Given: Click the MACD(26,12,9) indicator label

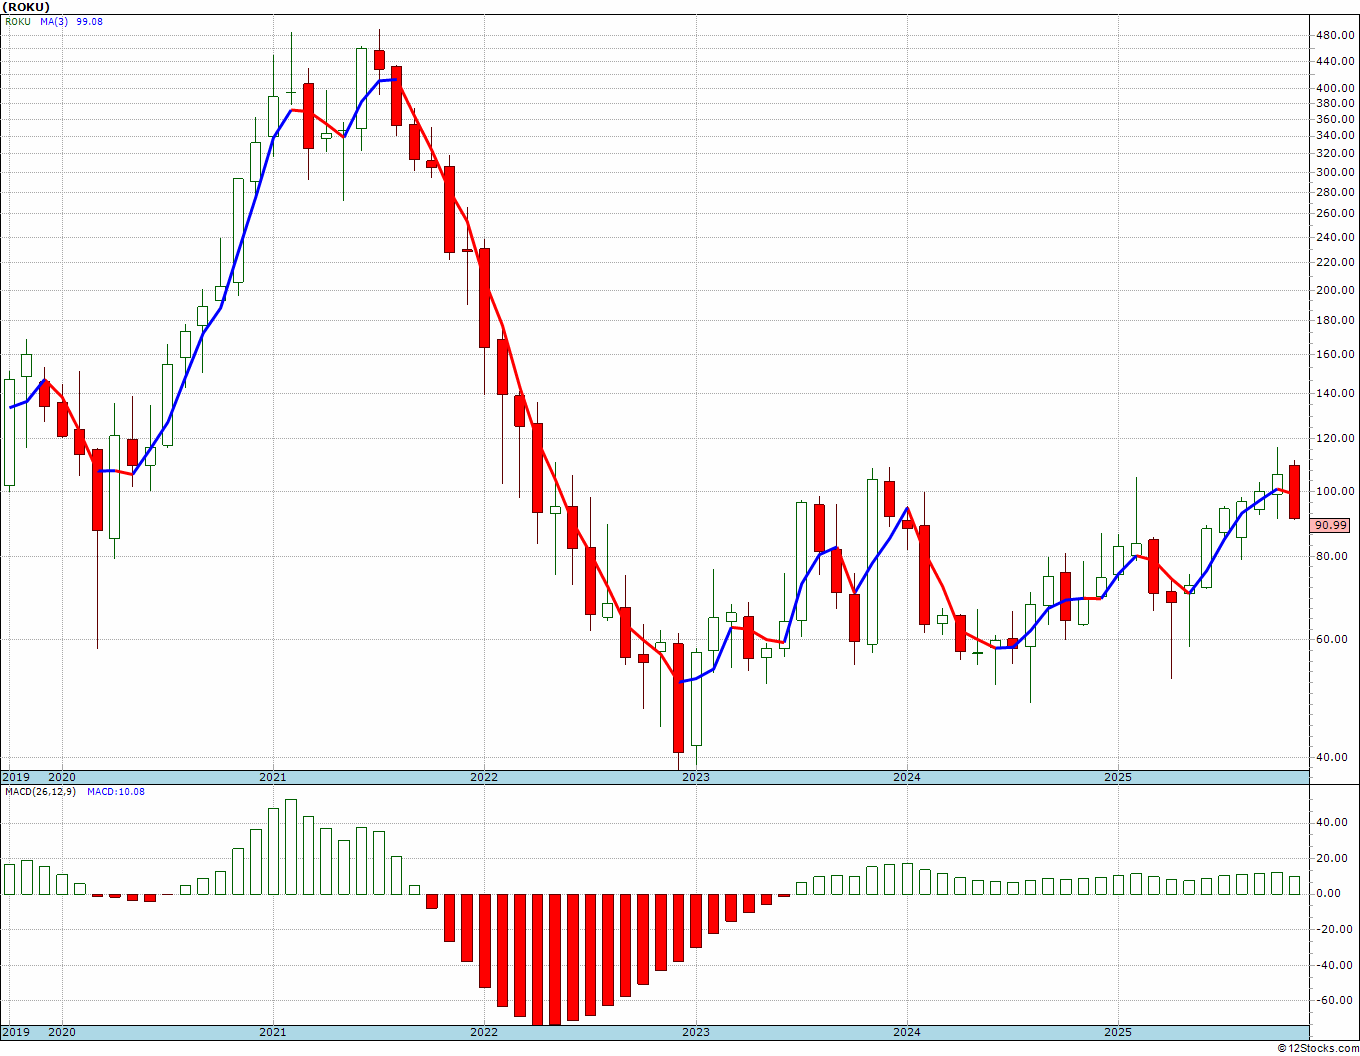Looking at the screenshot, I should click(x=41, y=791).
